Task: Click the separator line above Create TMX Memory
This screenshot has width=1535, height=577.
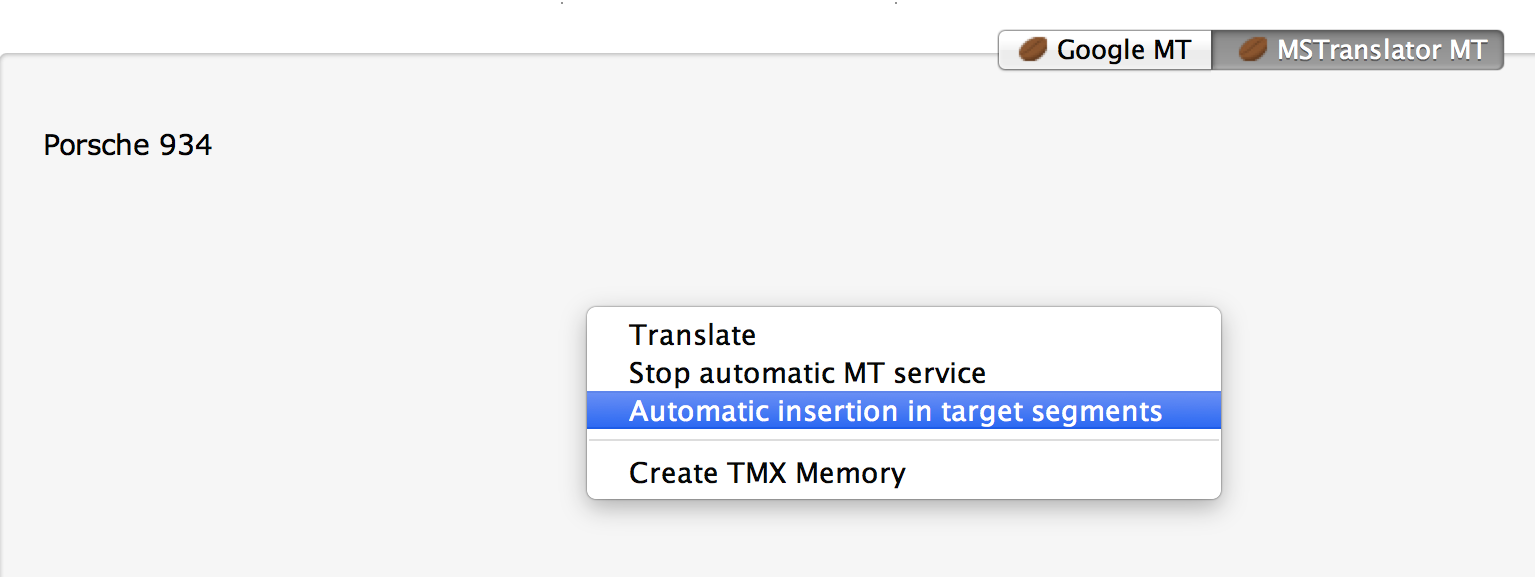Action: [903, 440]
